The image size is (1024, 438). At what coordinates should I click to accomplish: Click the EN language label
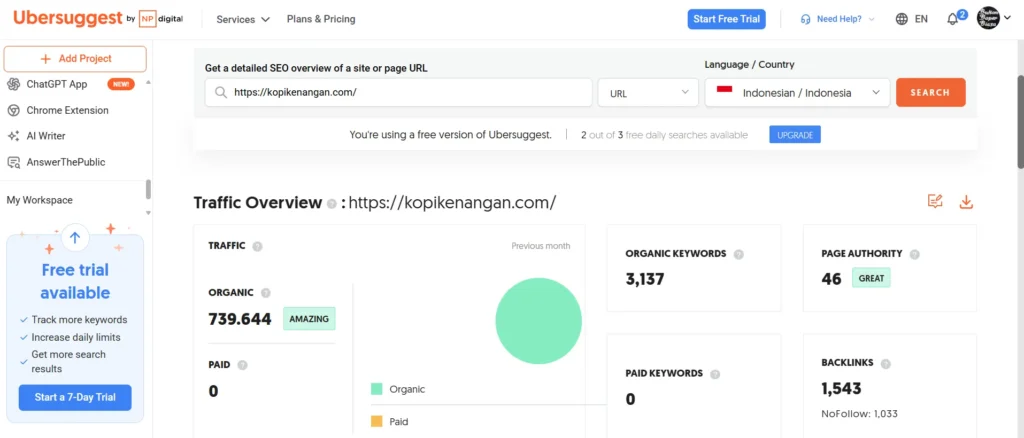pos(921,20)
